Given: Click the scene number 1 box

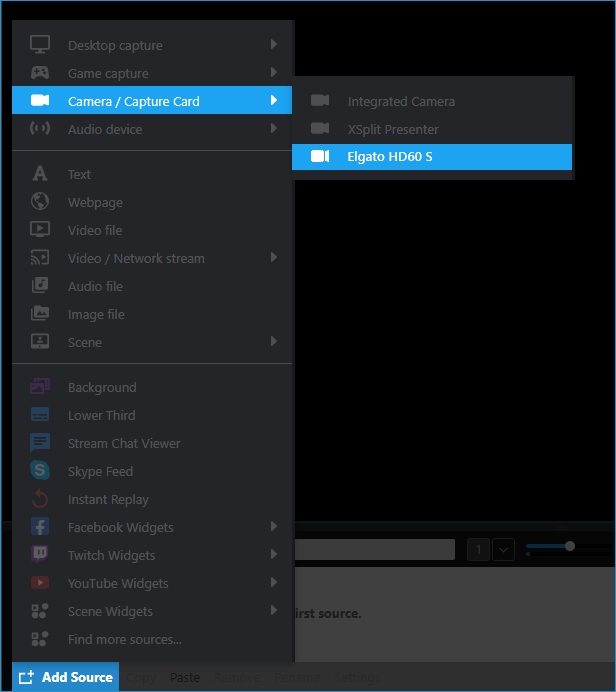Looking at the screenshot, I should (x=478, y=550).
